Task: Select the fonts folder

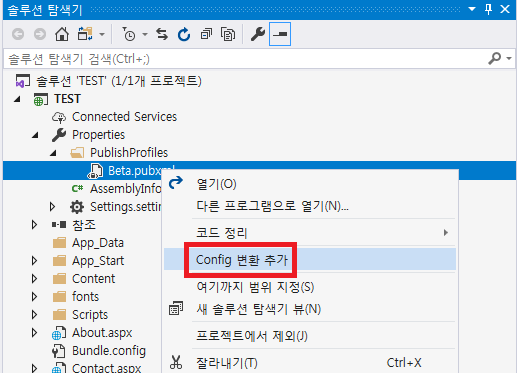Action: pos(85,297)
